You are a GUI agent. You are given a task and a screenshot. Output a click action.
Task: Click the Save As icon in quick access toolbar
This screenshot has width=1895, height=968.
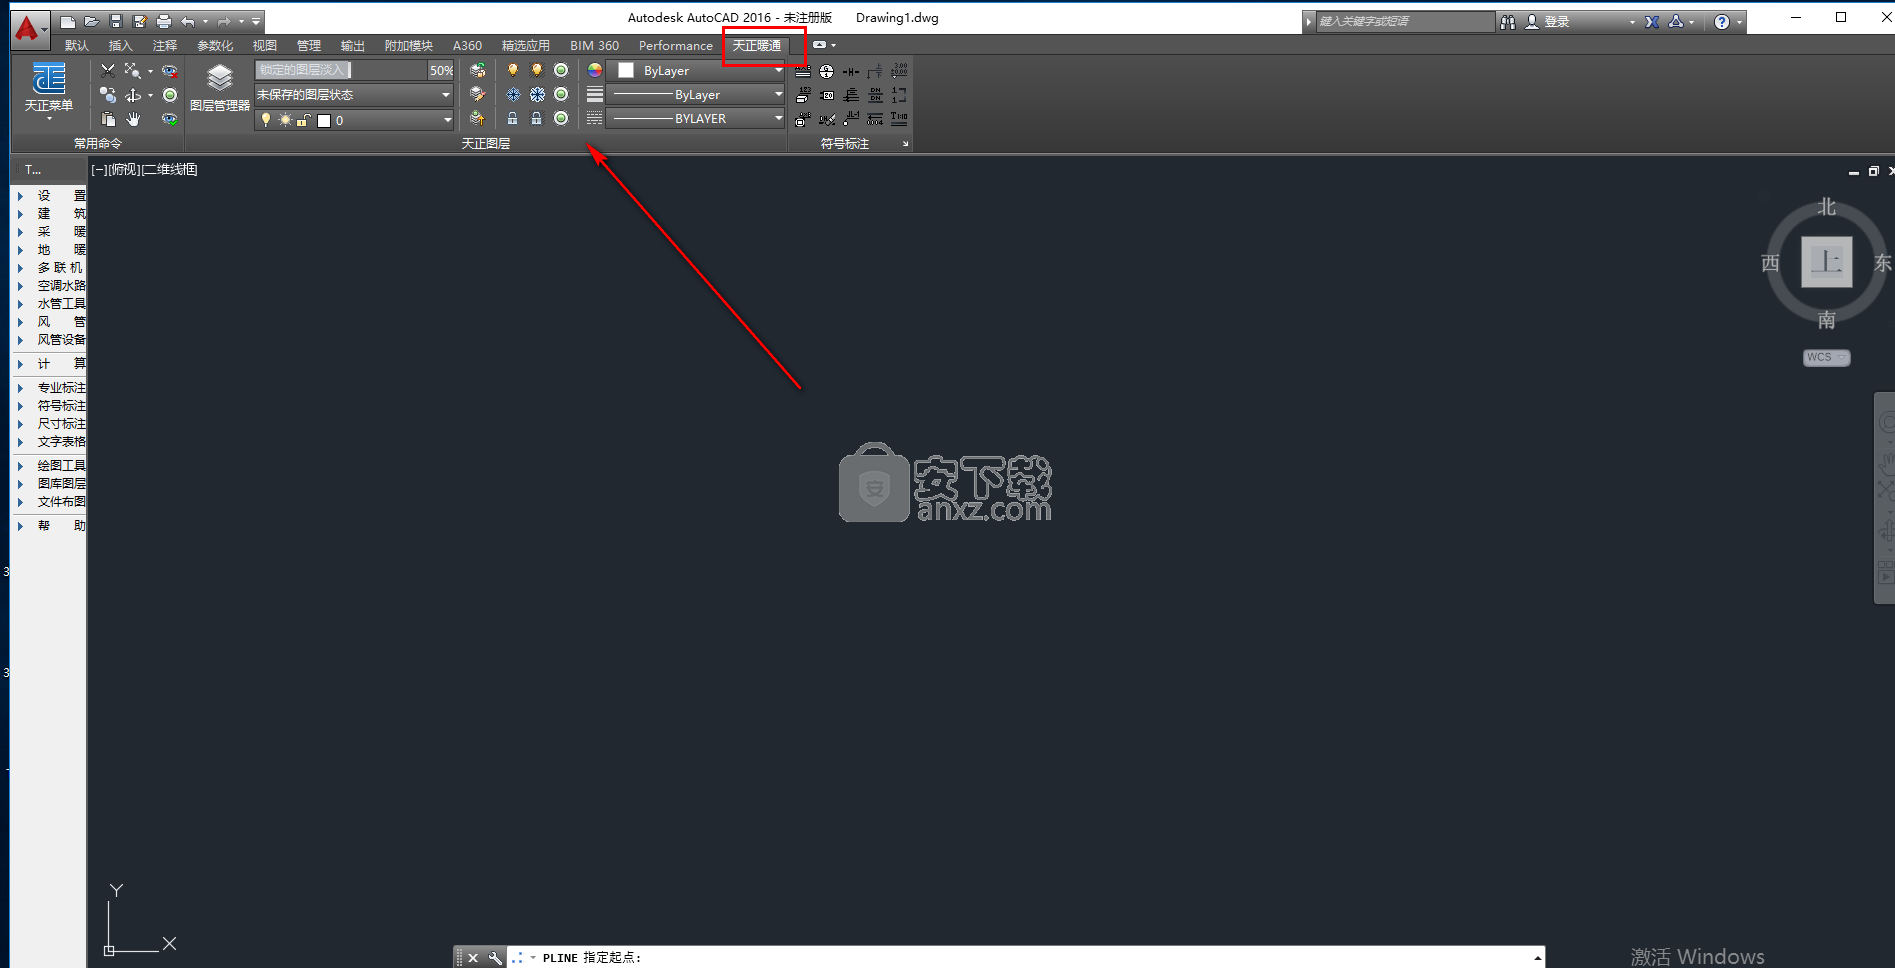[139, 21]
